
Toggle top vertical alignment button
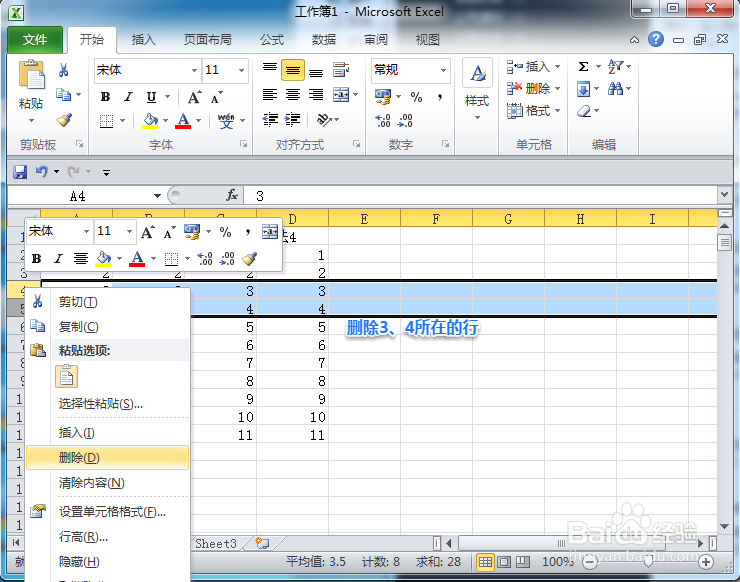click(x=270, y=68)
